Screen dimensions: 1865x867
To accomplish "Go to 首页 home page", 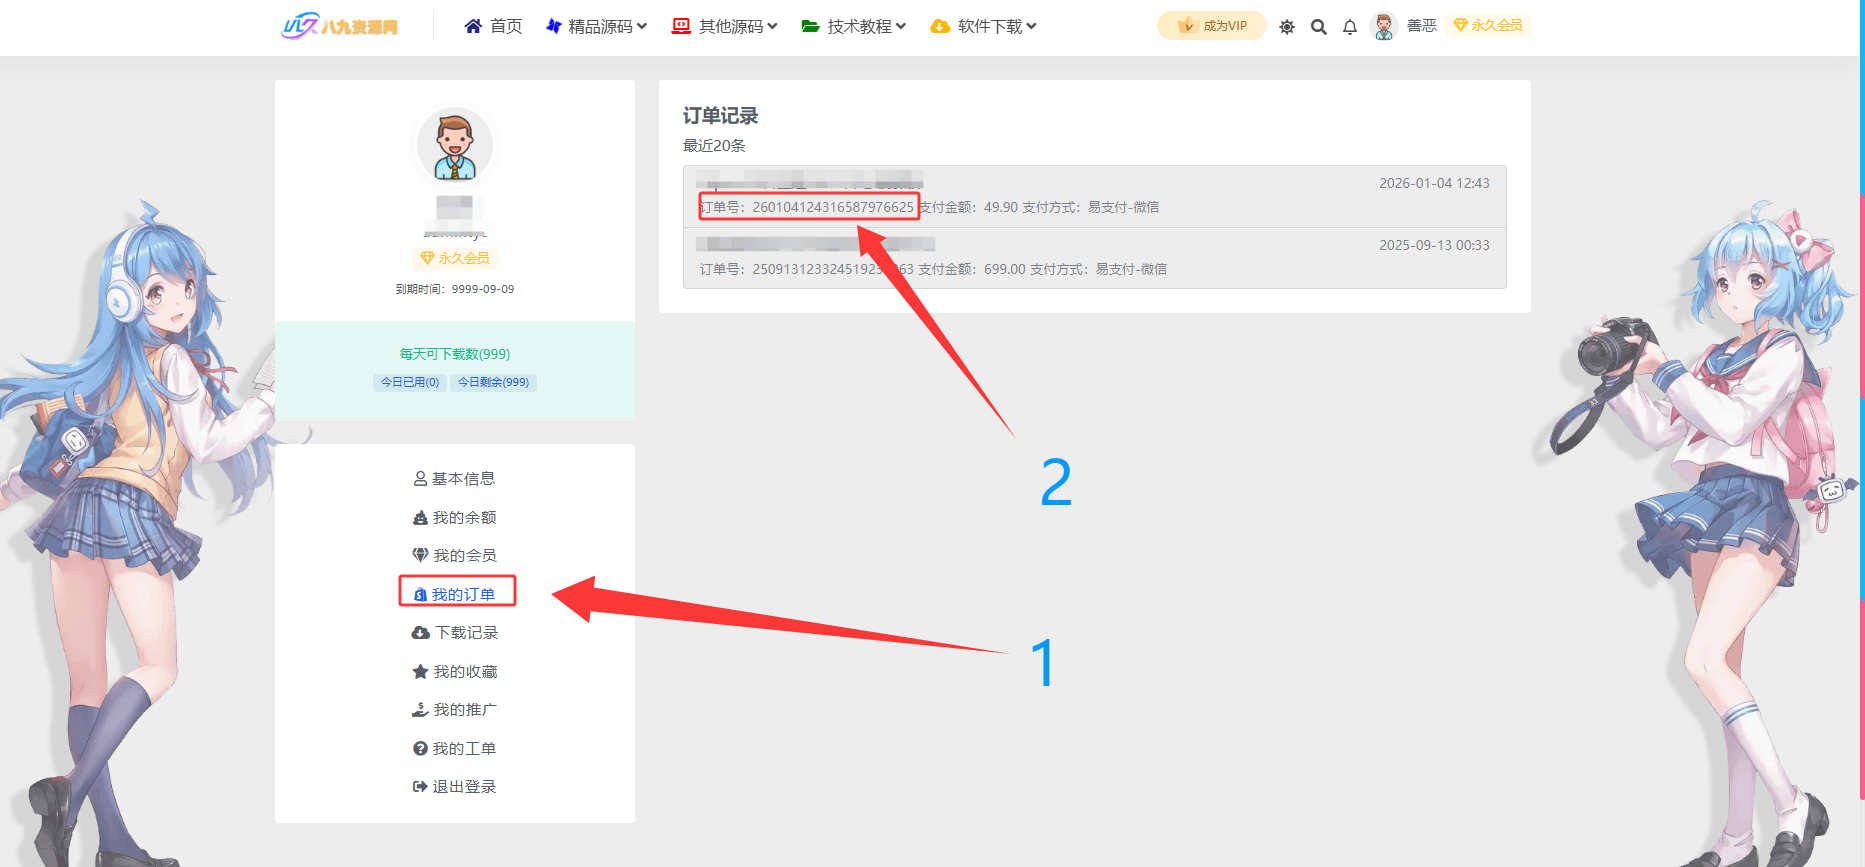I will click(494, 27).
